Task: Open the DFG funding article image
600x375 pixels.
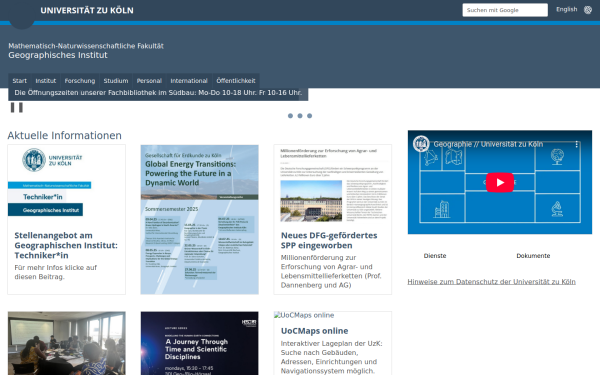Action: pyautogui.click(x=333, y=184)
